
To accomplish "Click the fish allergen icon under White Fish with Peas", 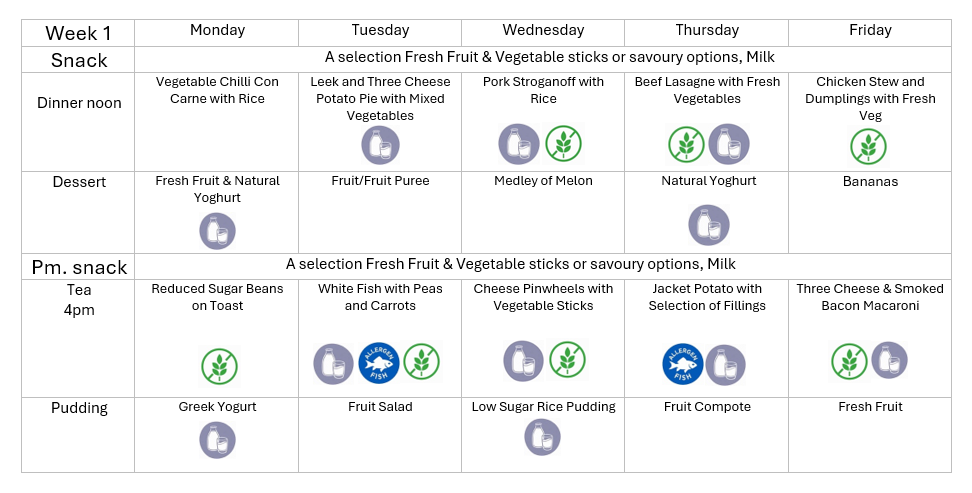I will pos(379,364).
